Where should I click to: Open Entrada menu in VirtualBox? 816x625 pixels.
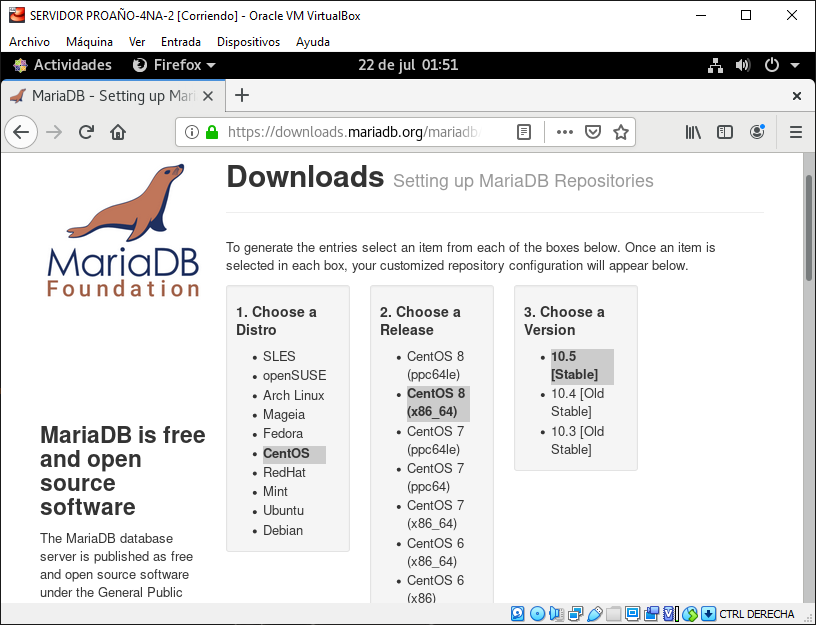pos(181,42)
